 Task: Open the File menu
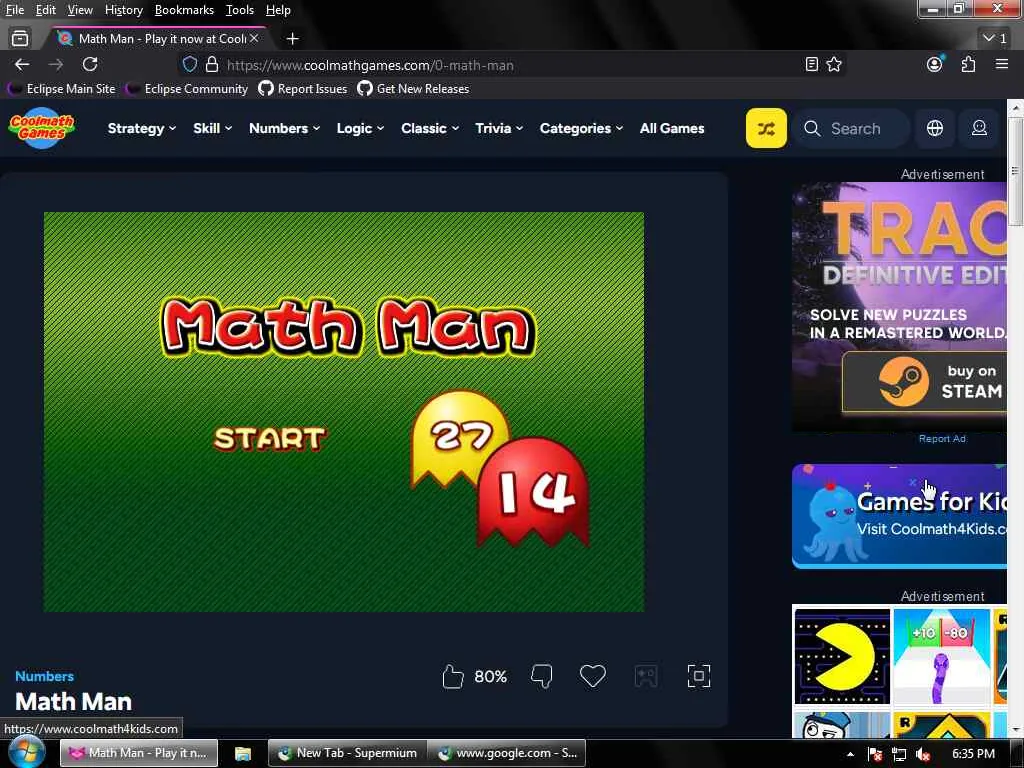[14, 10]
